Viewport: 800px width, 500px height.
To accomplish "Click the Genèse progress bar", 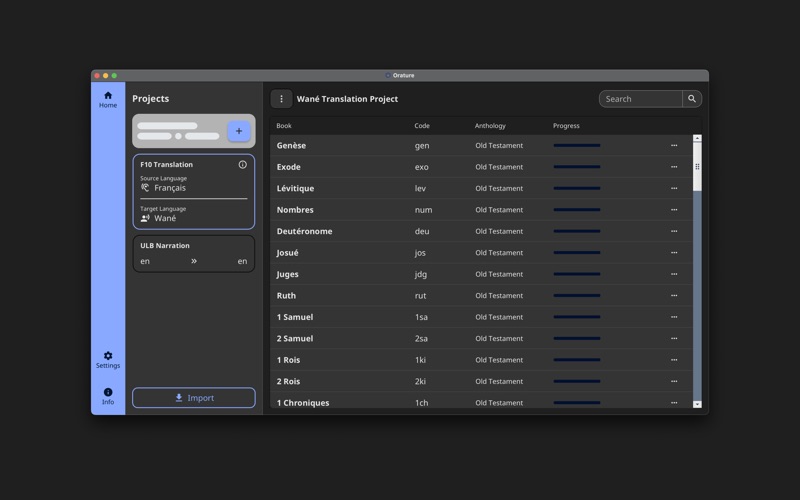I will [x=577, y=145].
